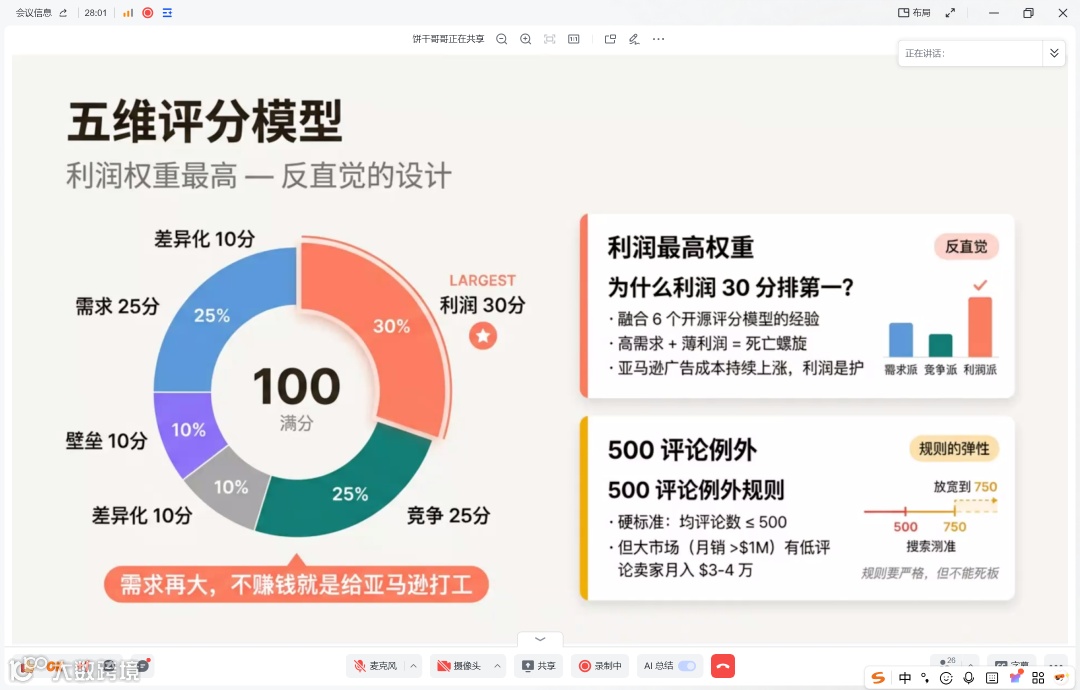Click the Sogou S logo on IME bar
This screenshot has height=690, width=1080.
click(x=878, y=678)
